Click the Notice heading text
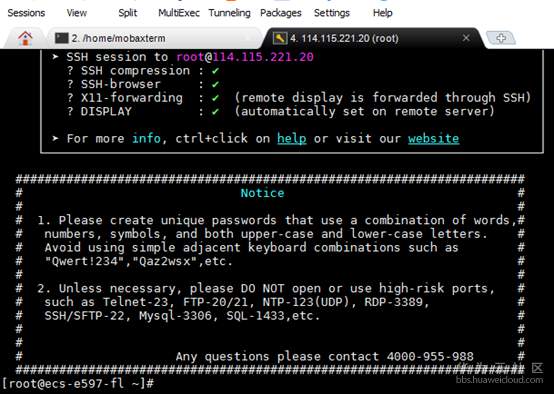Image resolution: width=554 pixels, height=394 pixels. click(263, 193)
